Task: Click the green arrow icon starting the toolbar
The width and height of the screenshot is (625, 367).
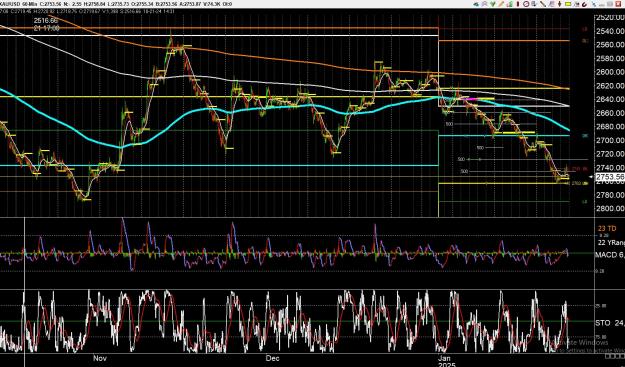Action: tap(476, 4)
